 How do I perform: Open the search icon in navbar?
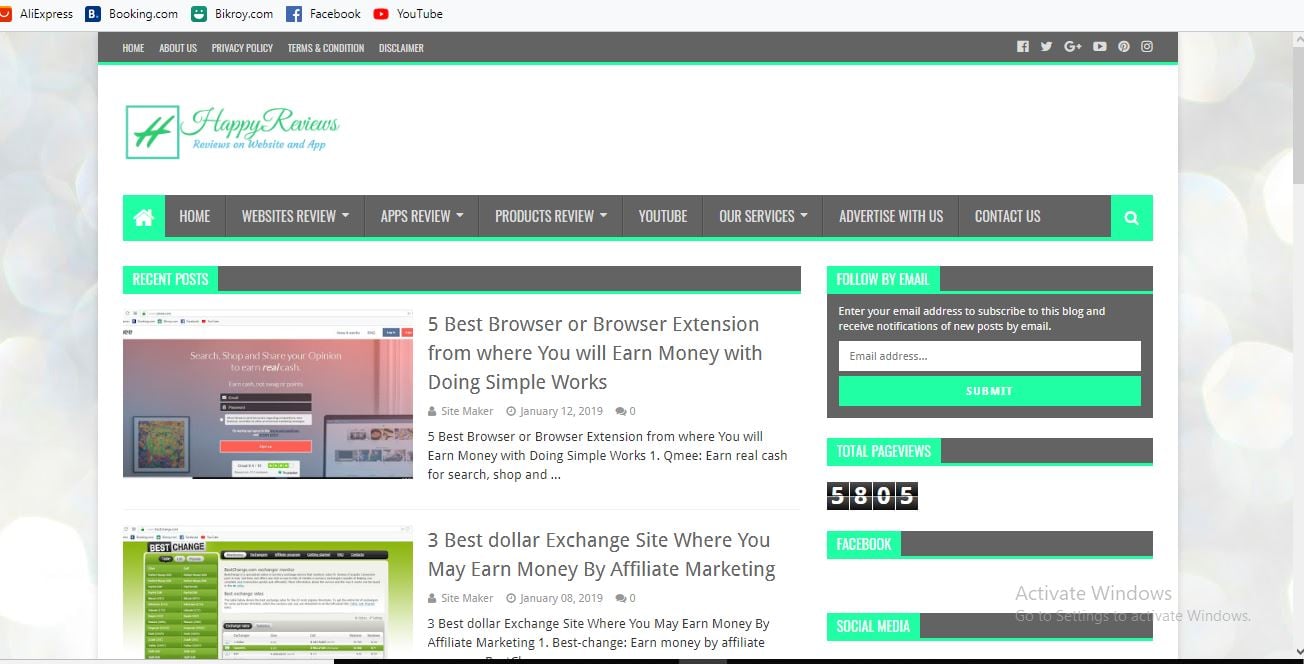pyautogui.click(x=1131, y=217)
